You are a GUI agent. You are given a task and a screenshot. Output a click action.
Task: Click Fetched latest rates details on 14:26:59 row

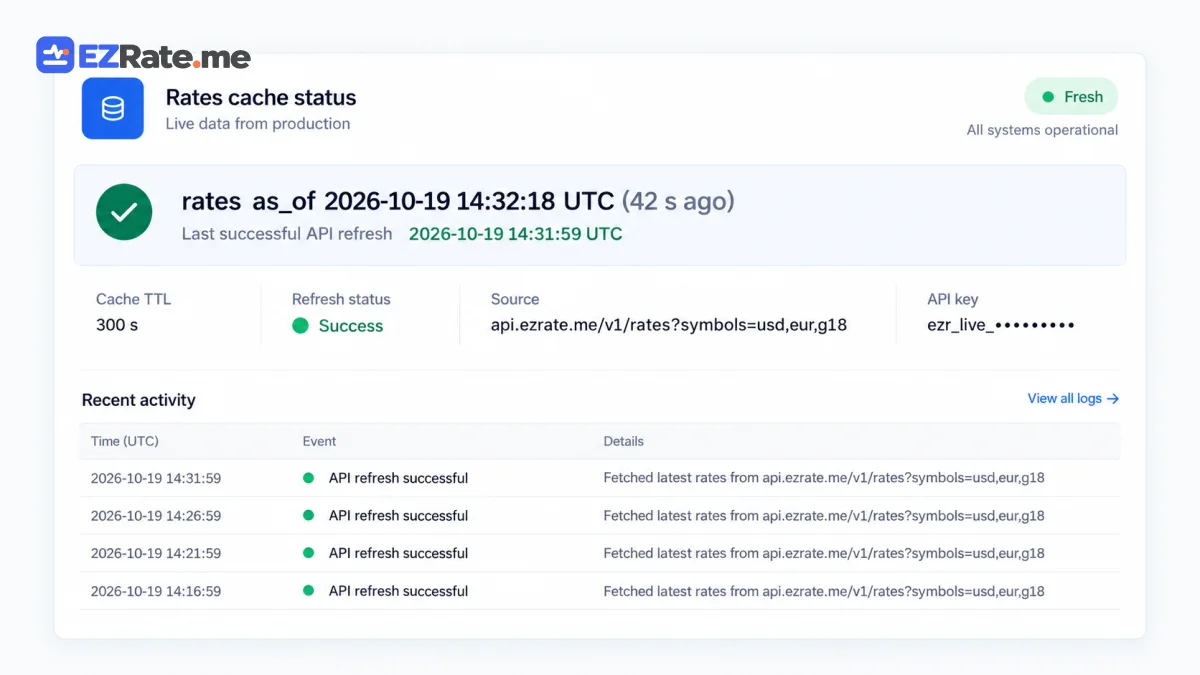click(x=824, y=516)
